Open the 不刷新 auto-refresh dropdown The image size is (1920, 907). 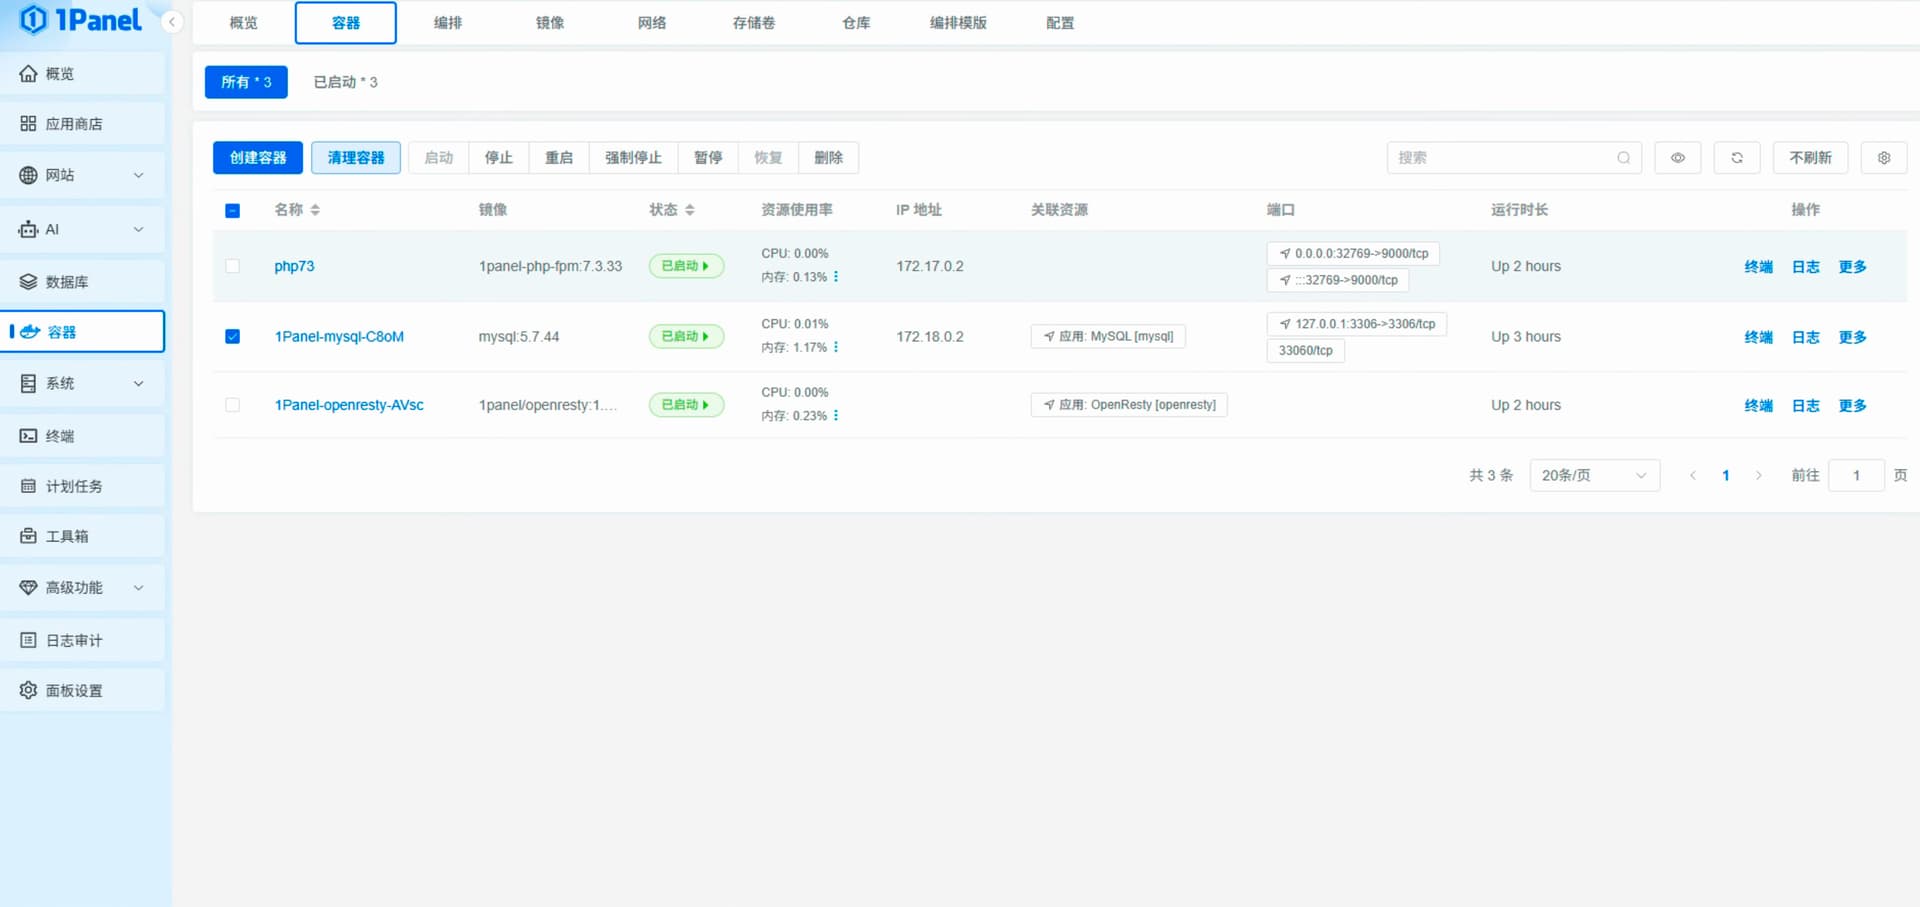pos(1810,158)
